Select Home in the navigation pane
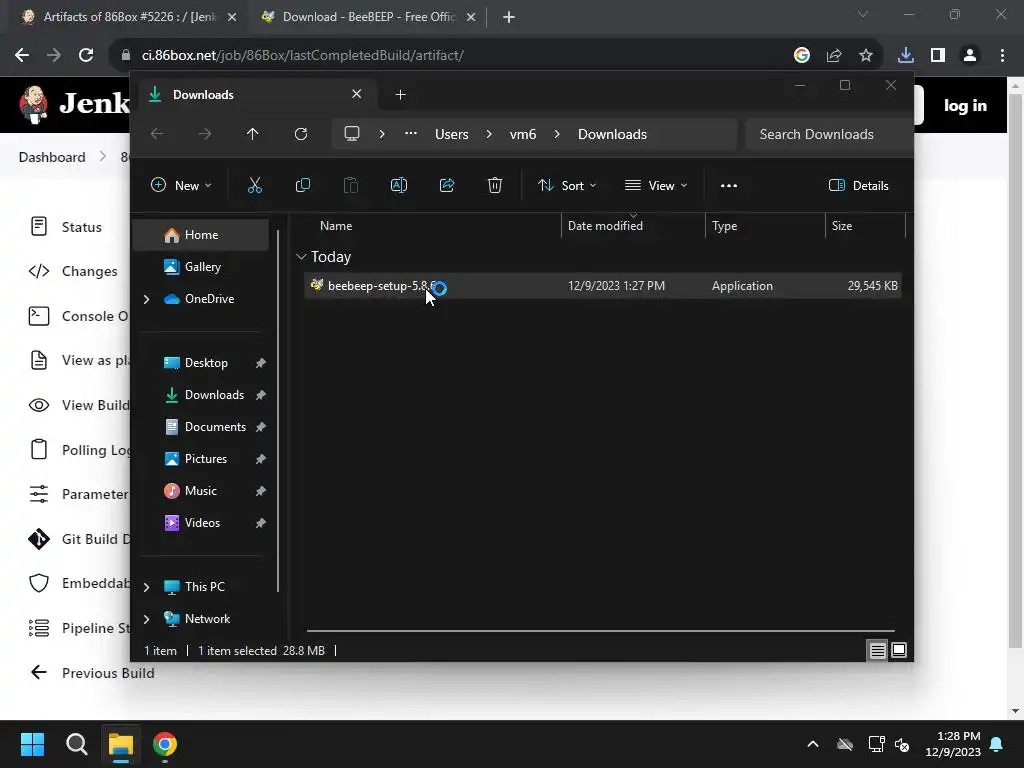The width and height of the screenshot is (1024, 768). (x=201, y=235)
